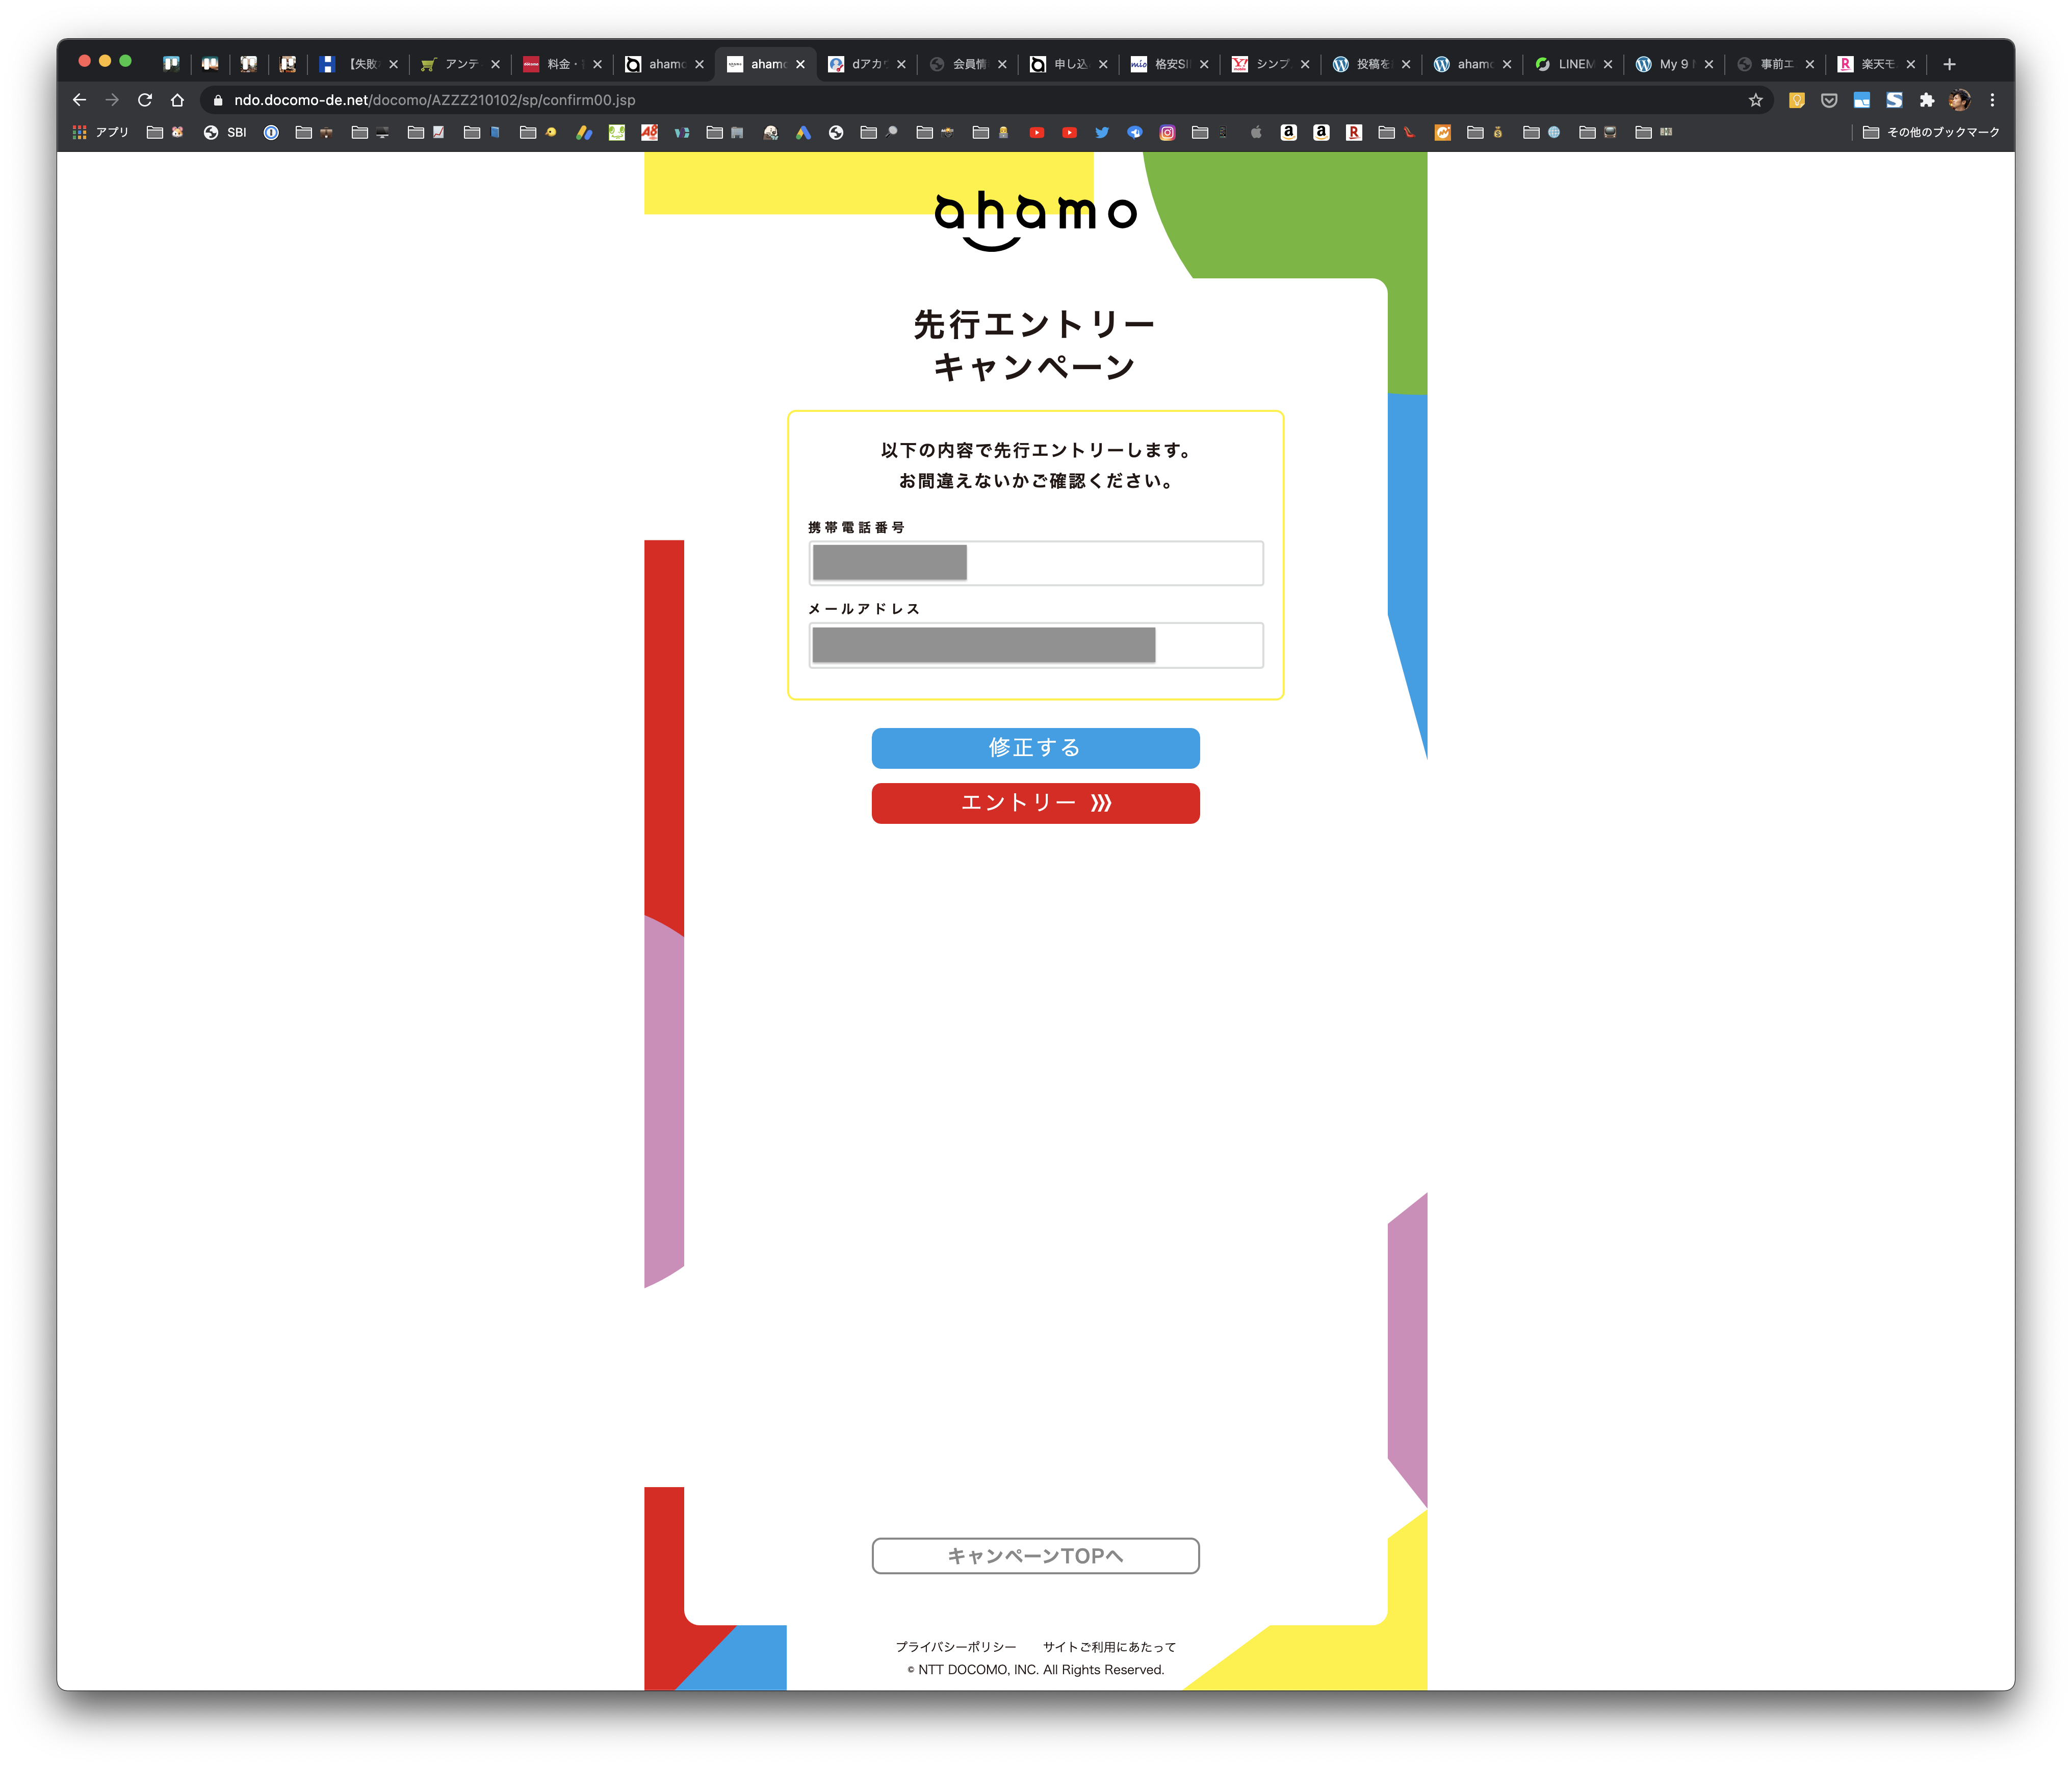Open the blue S extension icon
2072x1766 pixels.
1894,100
